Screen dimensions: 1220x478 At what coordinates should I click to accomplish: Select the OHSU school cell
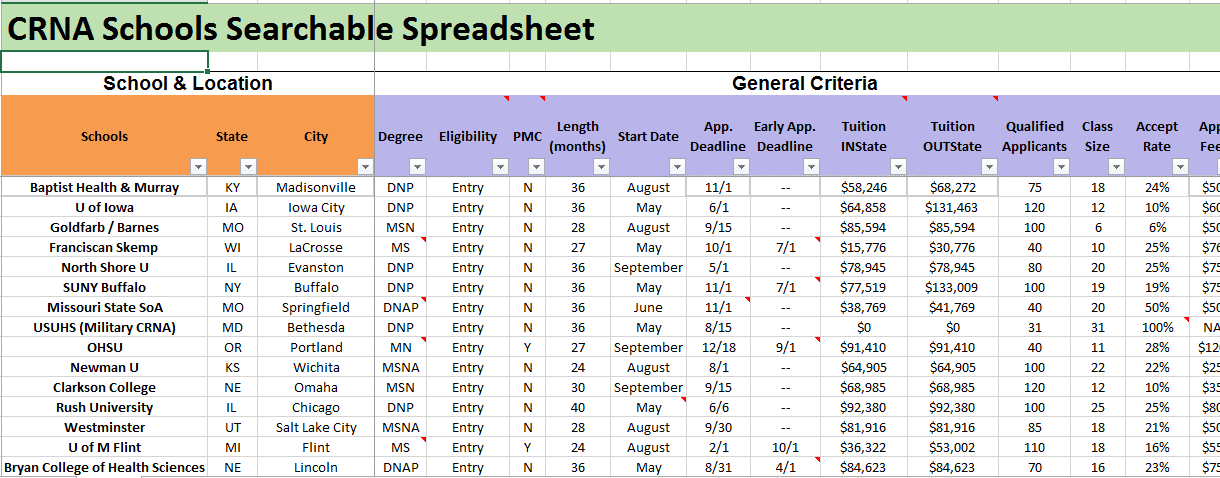point(104,347)
